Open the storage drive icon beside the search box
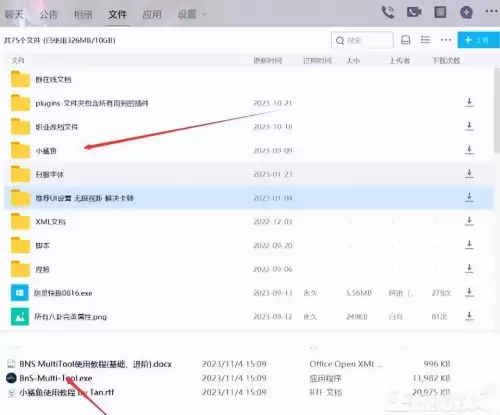Screen dimensions: 500x415 coord(405,40)
